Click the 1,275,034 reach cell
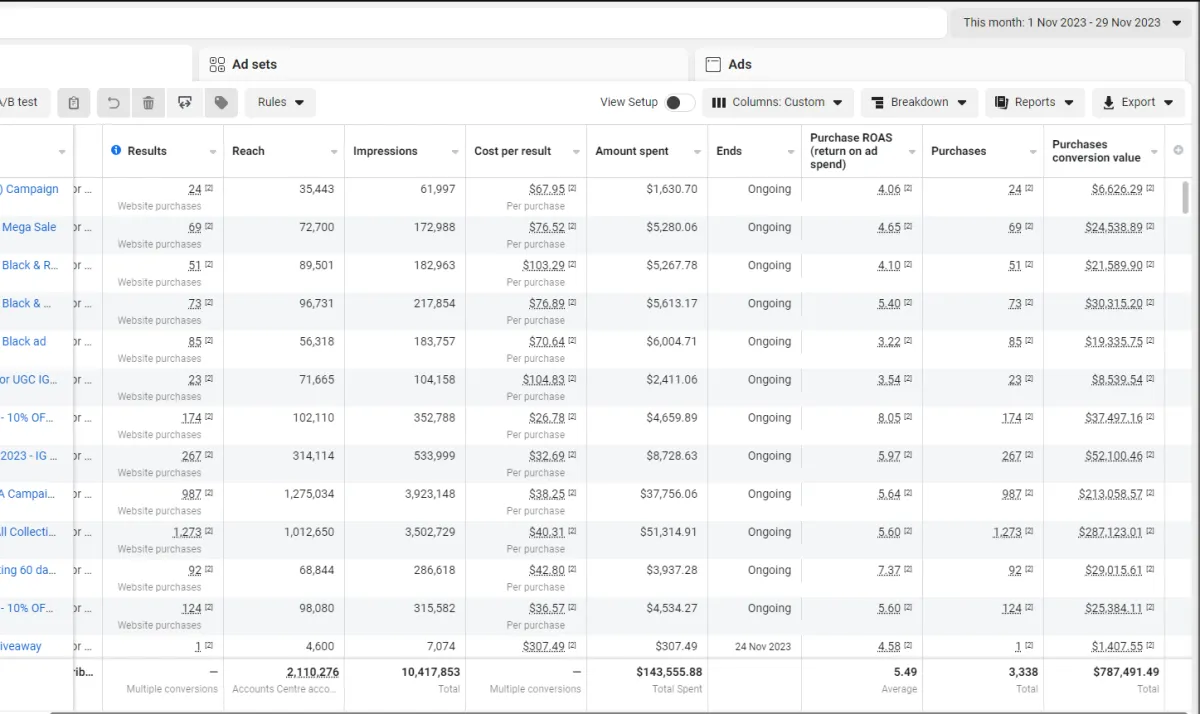This screenshot has width=1200, height=714. [x=309, y=494]
